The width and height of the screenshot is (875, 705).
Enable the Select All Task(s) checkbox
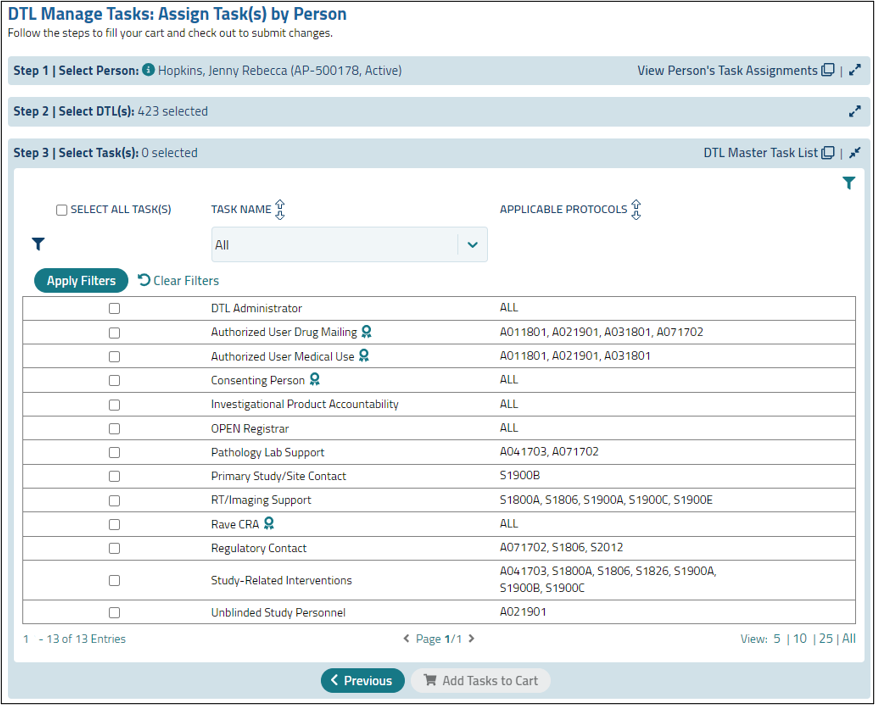pos(61,209)
